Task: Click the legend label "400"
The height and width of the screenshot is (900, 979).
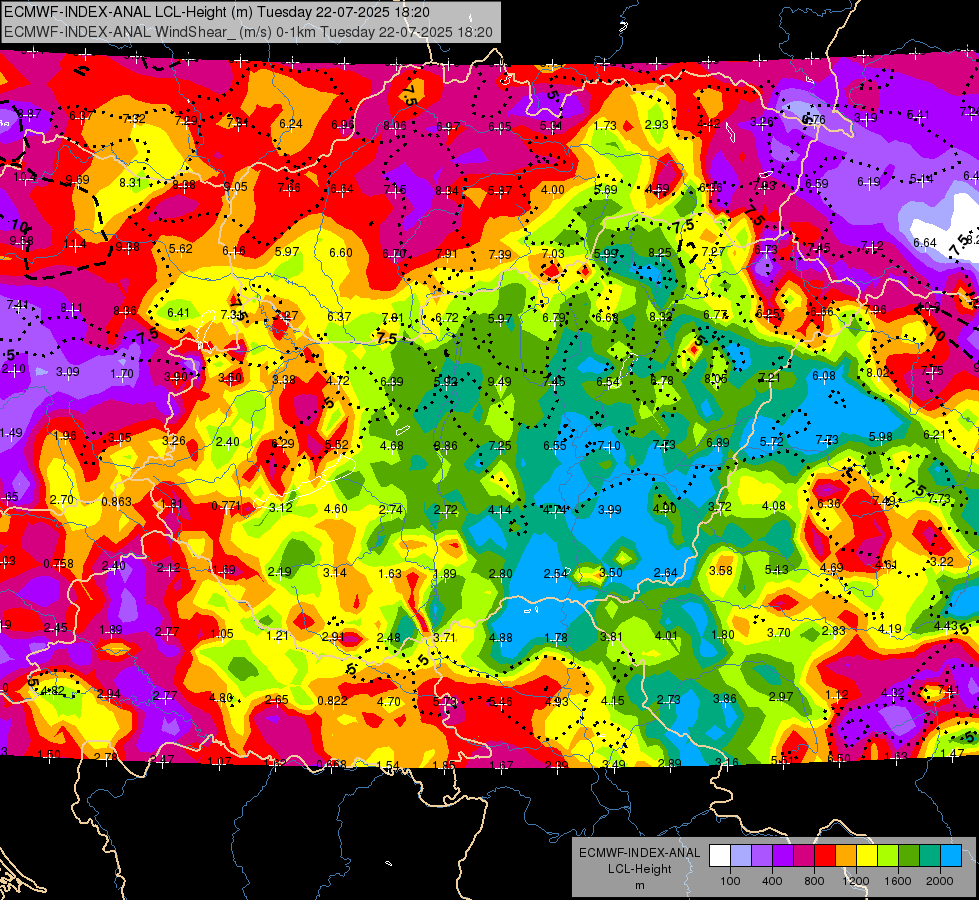Action: click(x=772, y=881)
